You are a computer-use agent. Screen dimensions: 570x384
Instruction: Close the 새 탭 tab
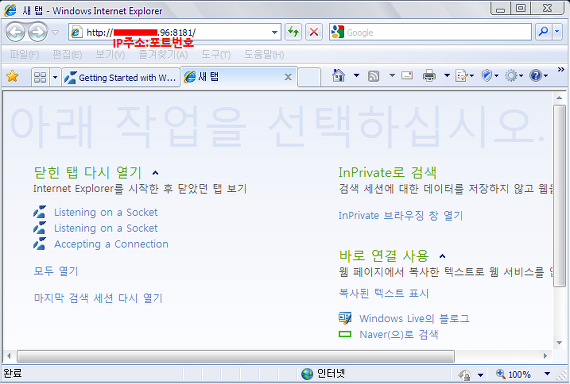coord(288,77)
